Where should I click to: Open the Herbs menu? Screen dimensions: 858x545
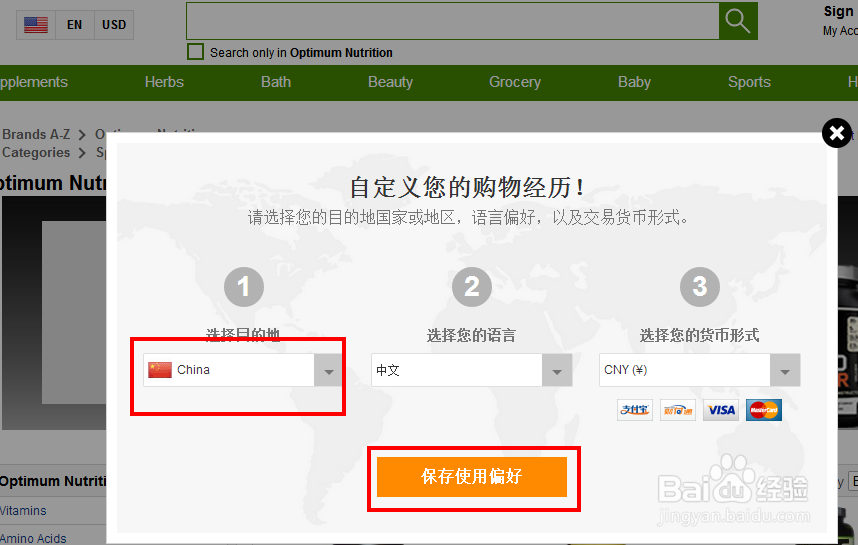click(x=164, y=82)
